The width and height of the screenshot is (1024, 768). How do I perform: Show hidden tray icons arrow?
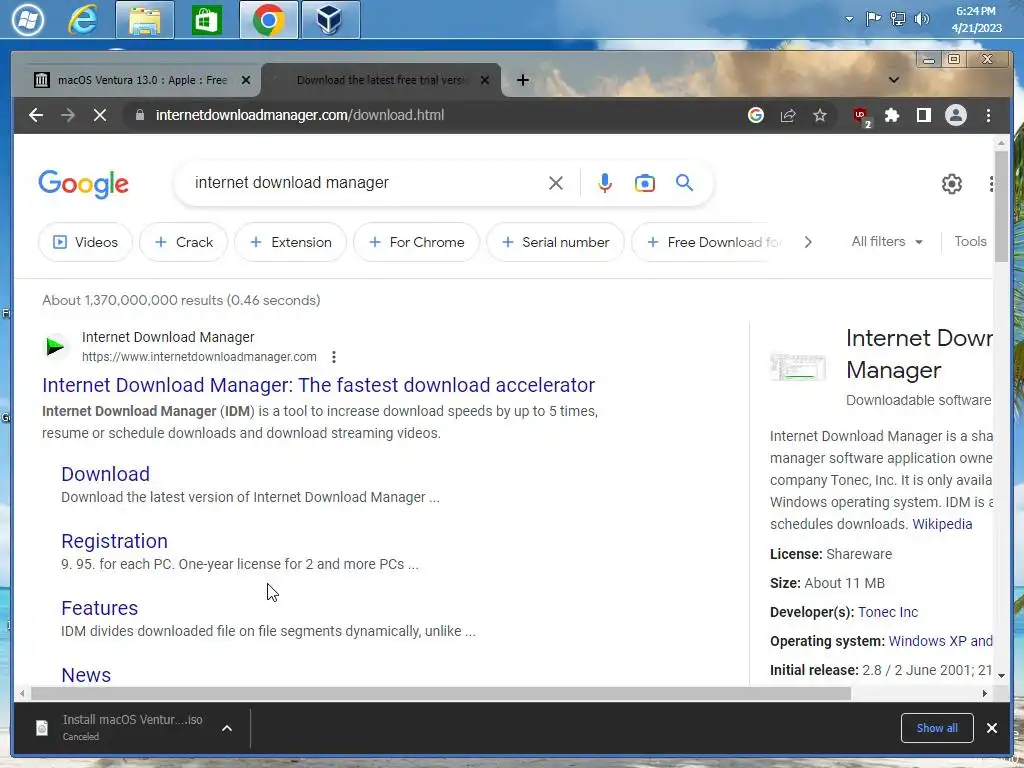click(x=849, y=19)
